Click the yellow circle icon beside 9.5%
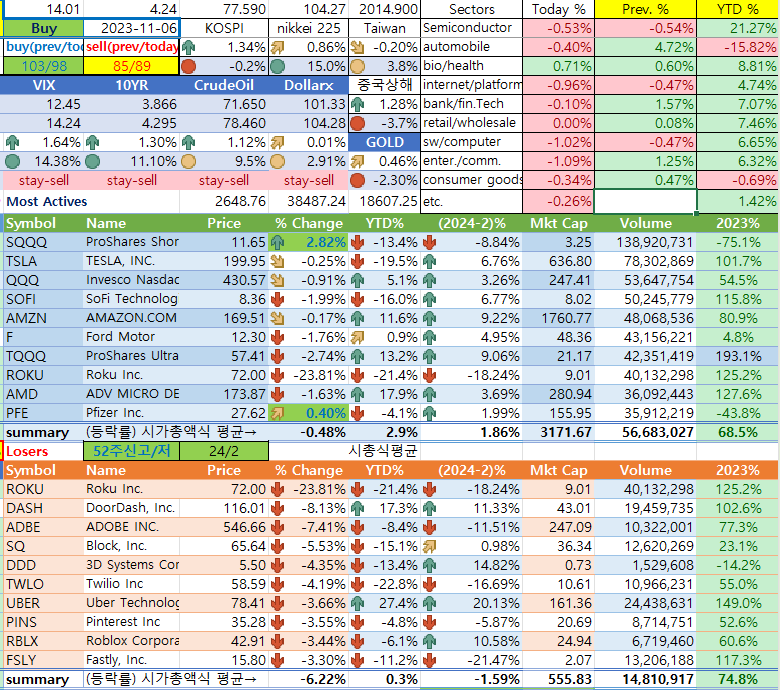Viewport: 780px width, 690px height. tap(189, 162)
